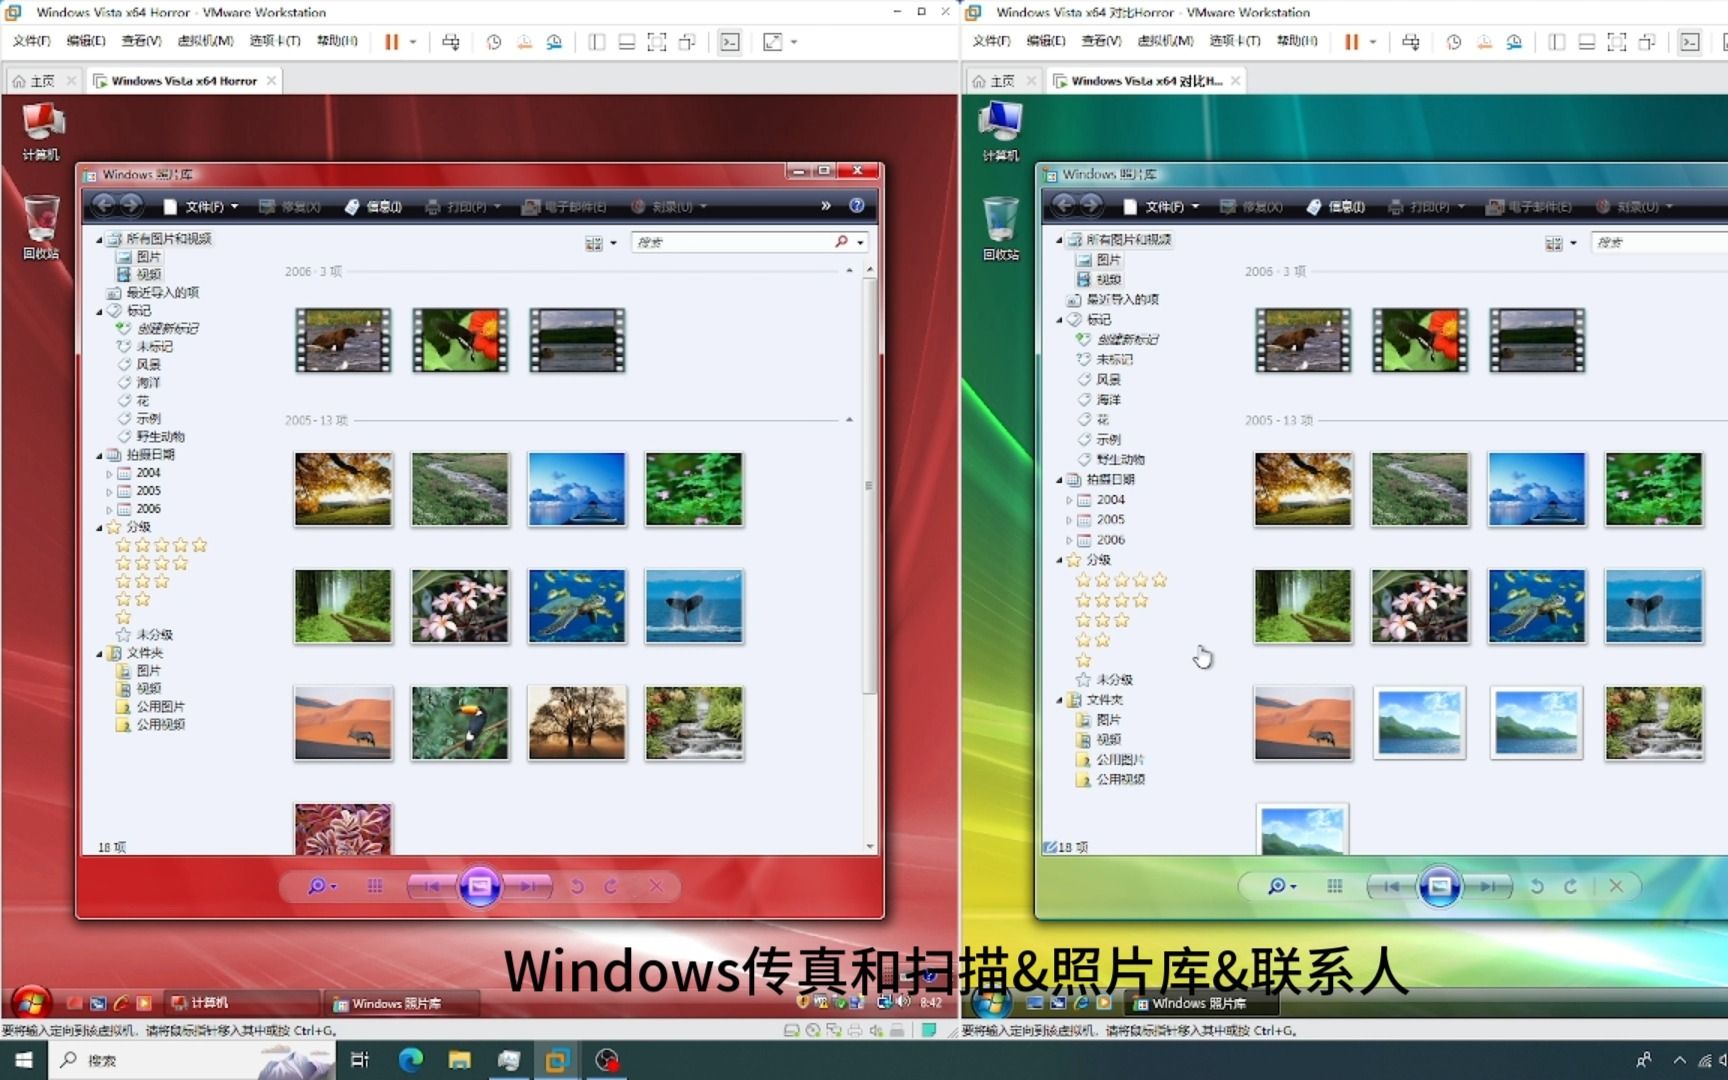Click back arrow in blue Photo Gallery

click(1063, 205)
